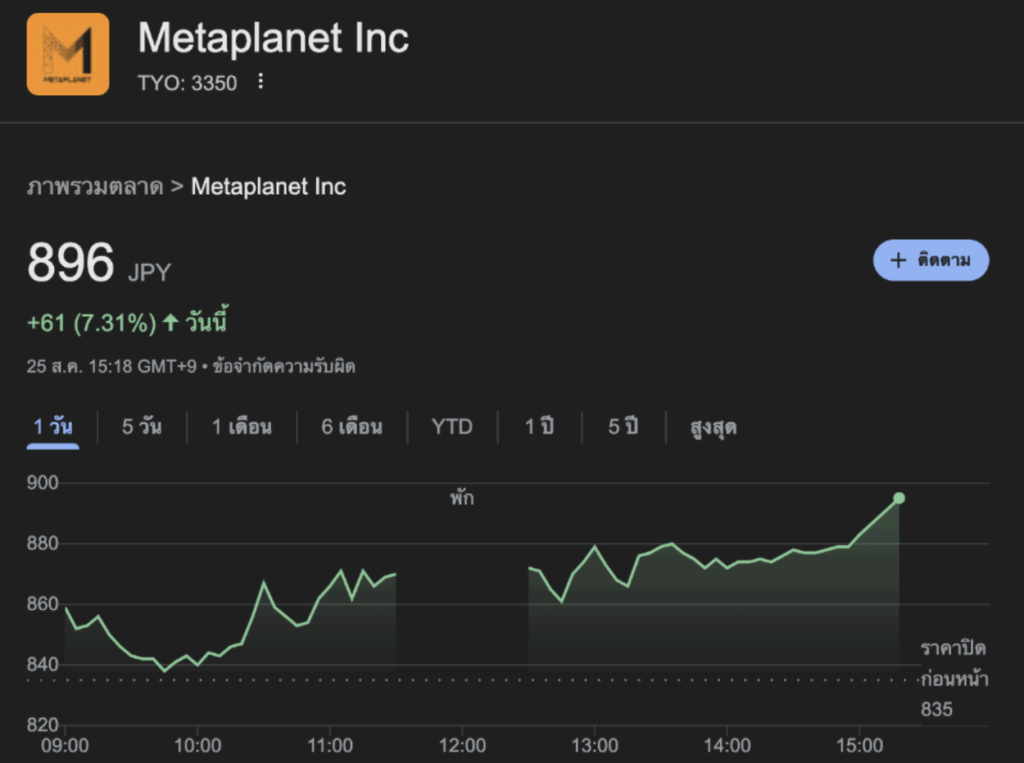Click the ติดตาม follow button
Image resolution: width=1024 pixels, height=763 pixels.
click(x=930, y=260)
